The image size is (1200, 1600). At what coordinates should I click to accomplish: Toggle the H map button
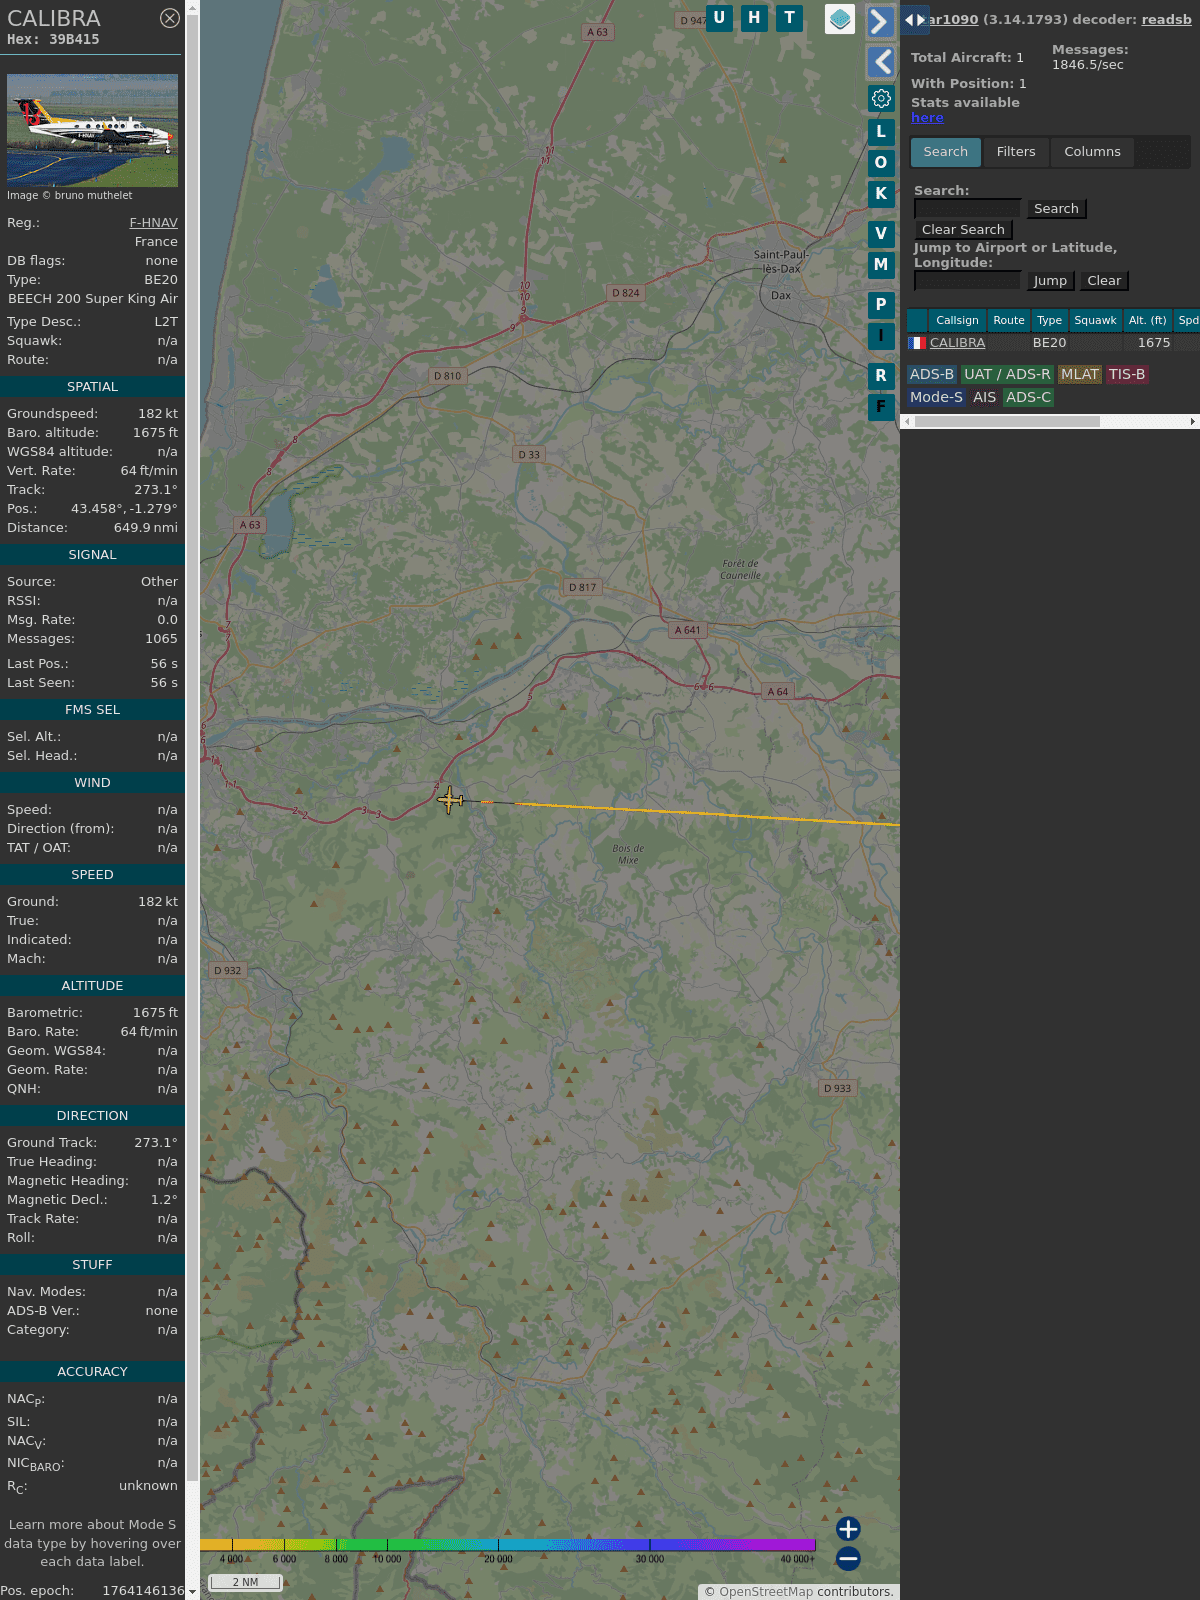pyautogui.click(x=754, y=18)
